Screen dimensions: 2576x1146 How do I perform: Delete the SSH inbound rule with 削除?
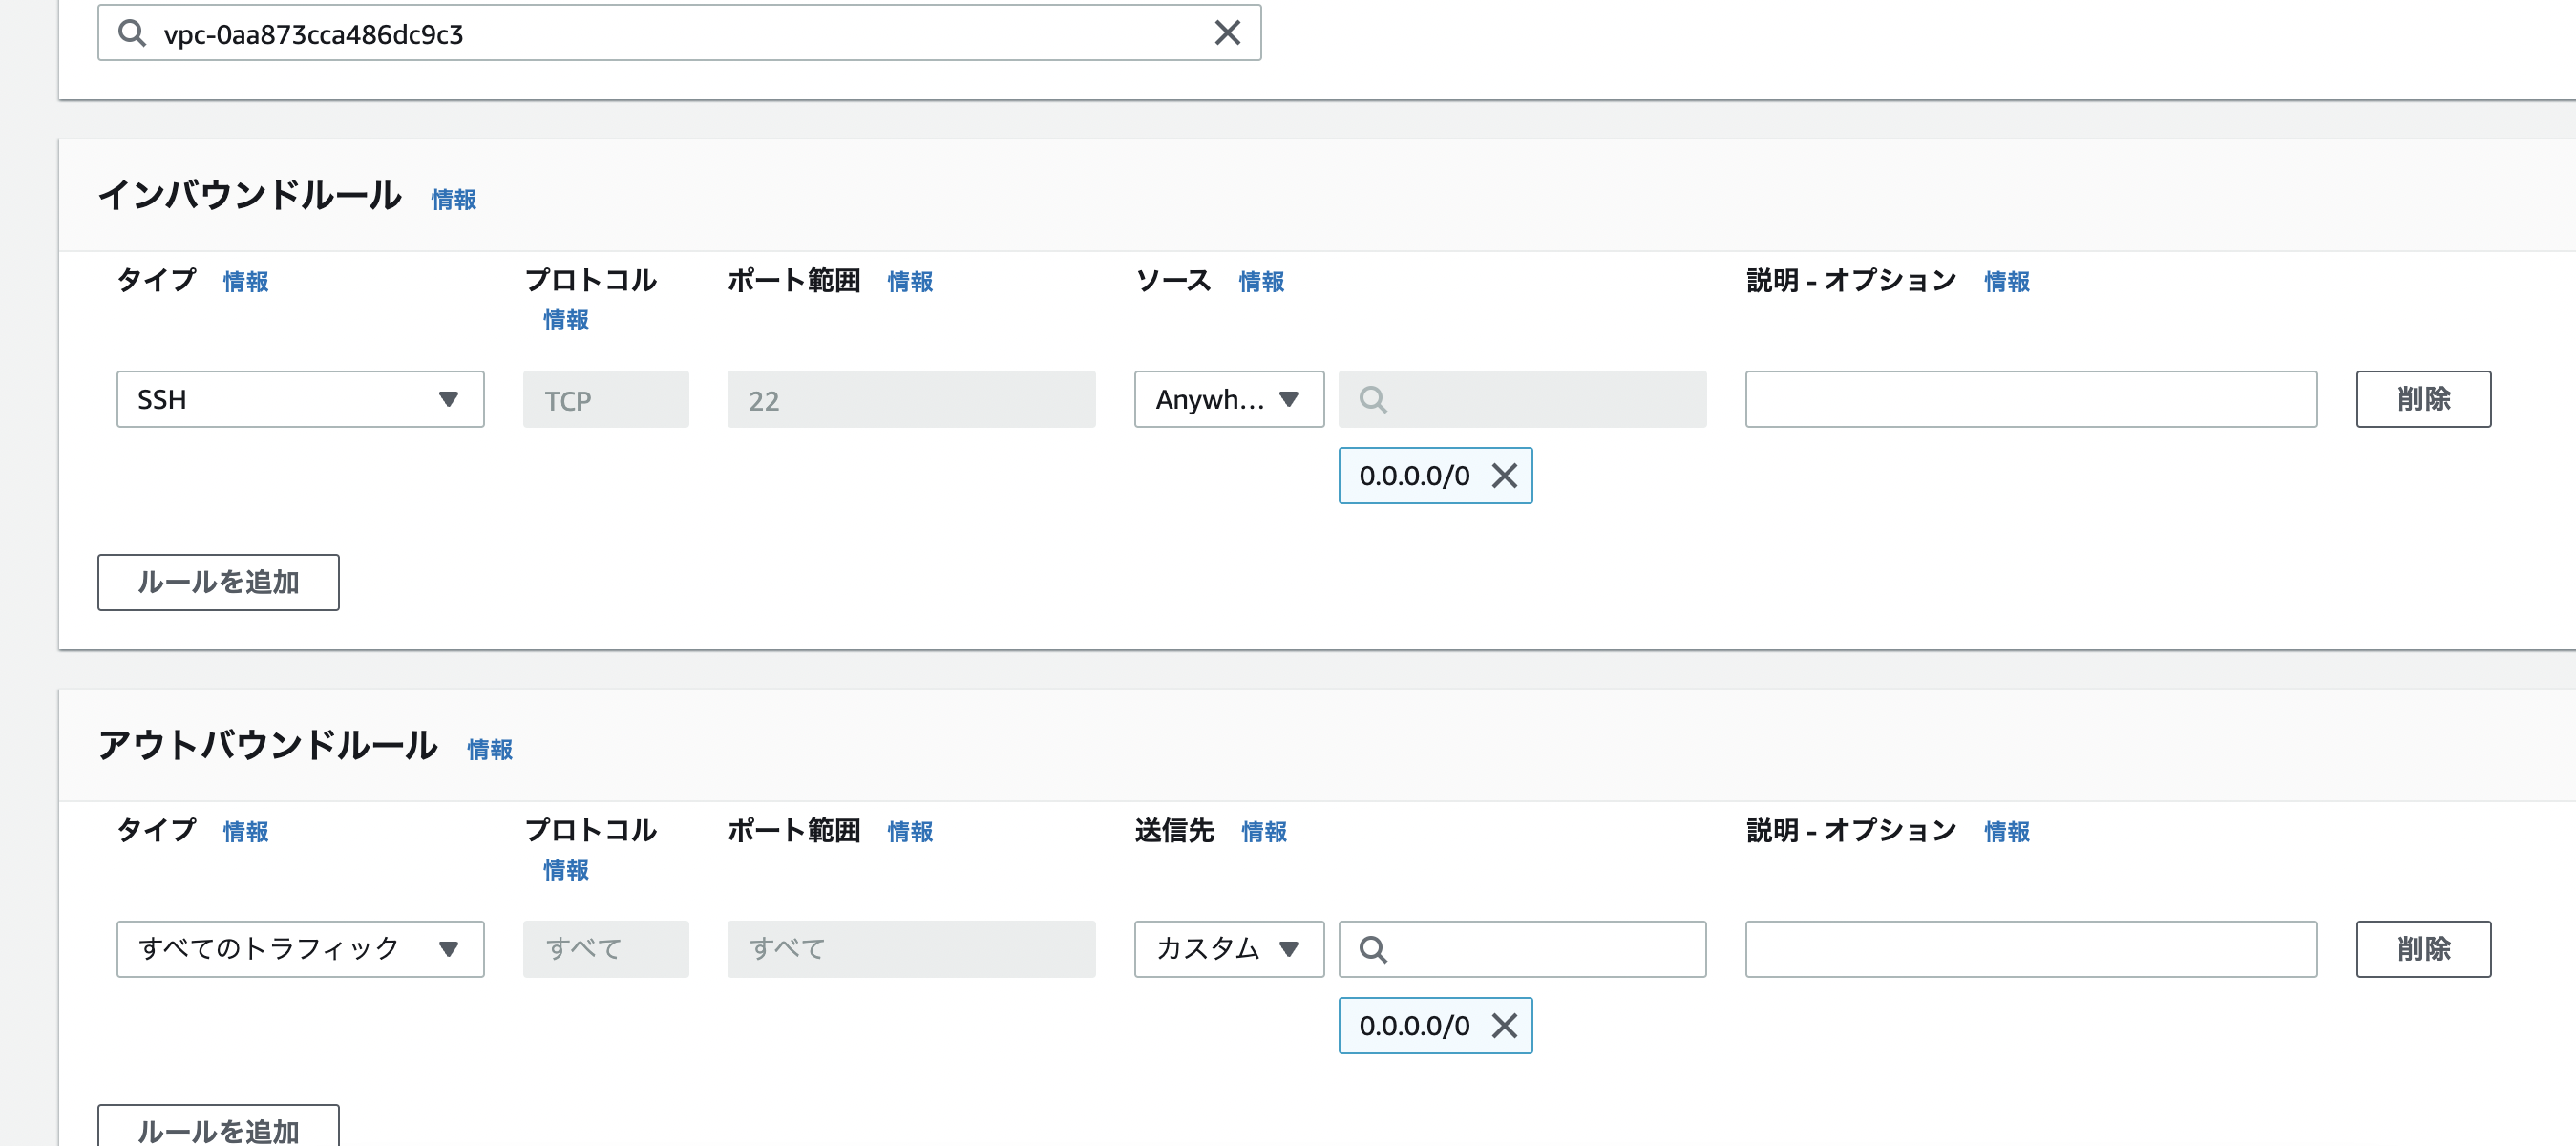[x=2422, y=399]
